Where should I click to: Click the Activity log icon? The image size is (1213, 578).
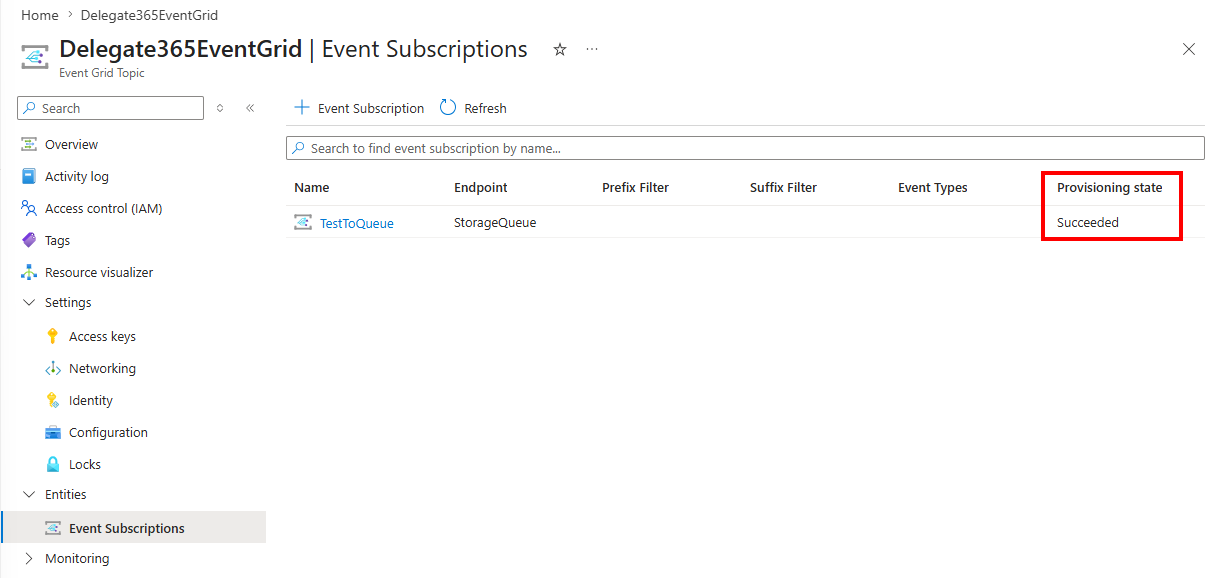29,177
